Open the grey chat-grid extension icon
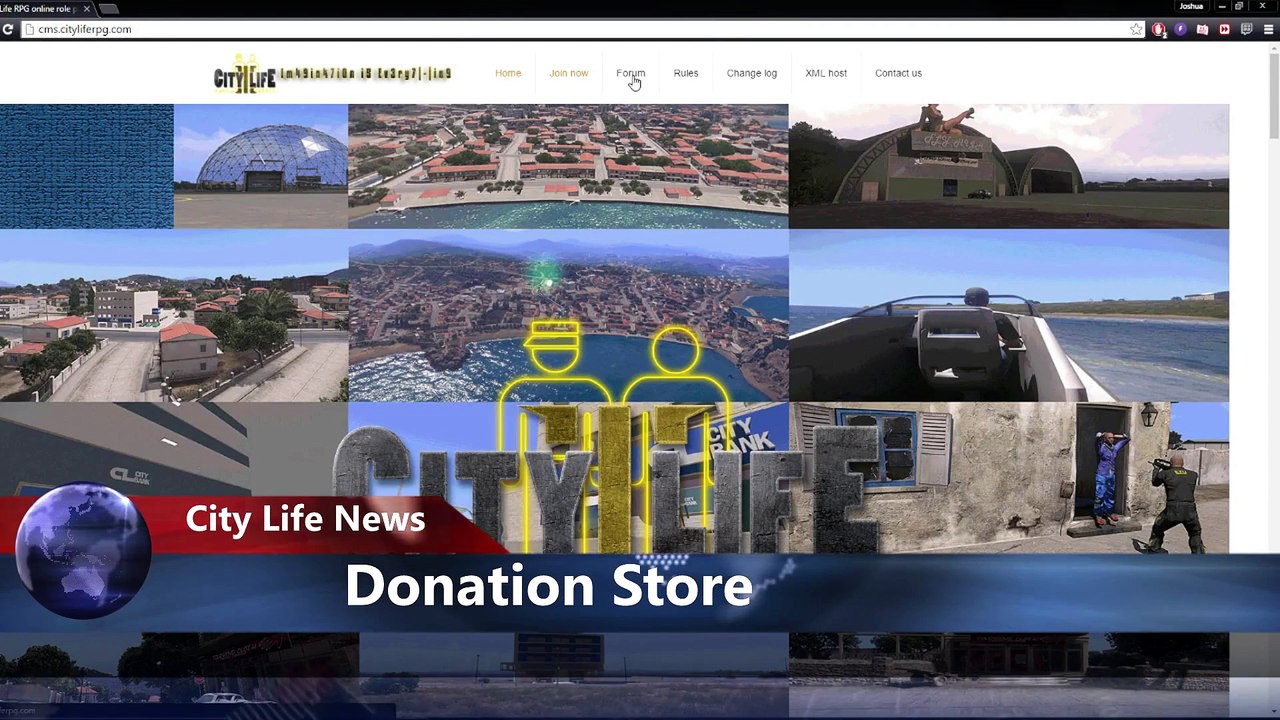 1247,29
